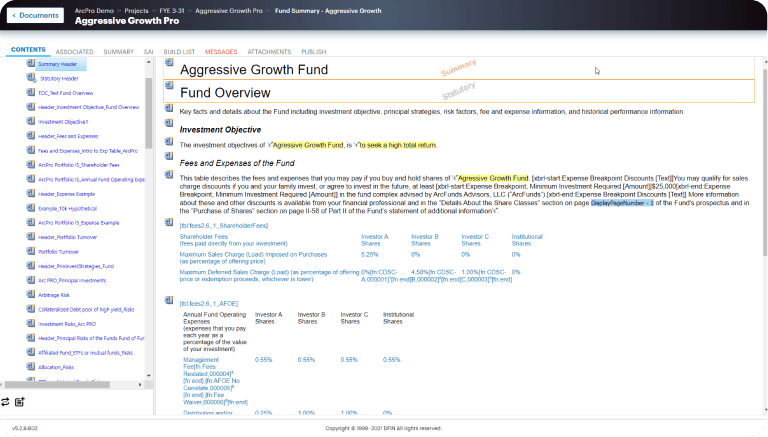The width and height of the screenshot is (768, 437).
Task: Click the icon beside Investment Risks_Arc PRO
Action: (30, 323)
